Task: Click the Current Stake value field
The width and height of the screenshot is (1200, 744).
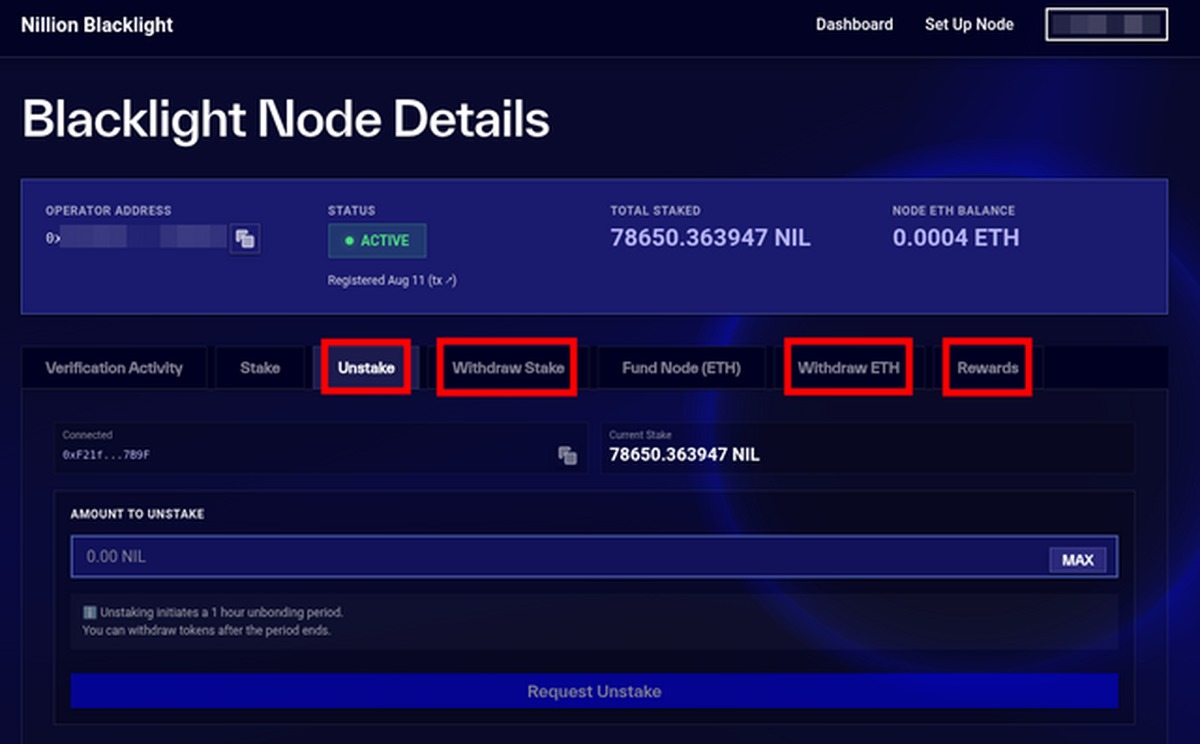Action: tap(867, 447)
